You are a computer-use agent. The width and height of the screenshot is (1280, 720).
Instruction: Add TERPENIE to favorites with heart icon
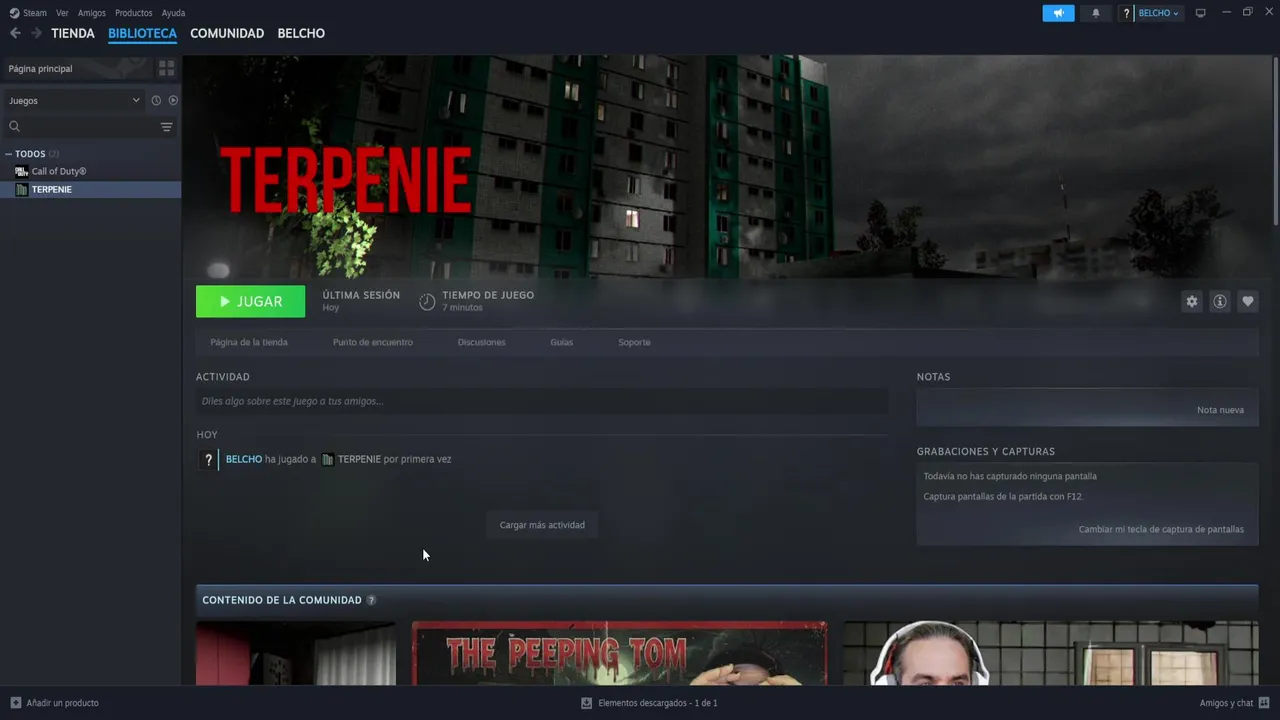(x=1247, y=301)
